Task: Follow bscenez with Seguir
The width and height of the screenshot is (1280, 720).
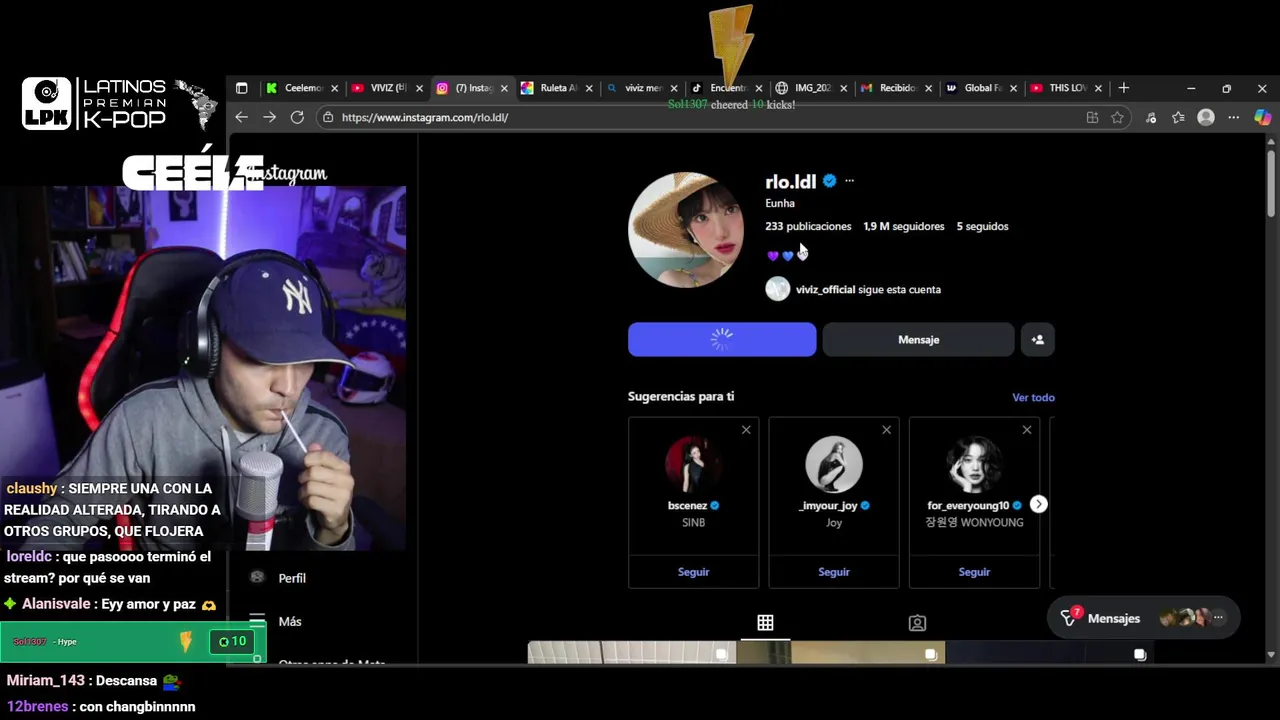Action: point(693,572)
